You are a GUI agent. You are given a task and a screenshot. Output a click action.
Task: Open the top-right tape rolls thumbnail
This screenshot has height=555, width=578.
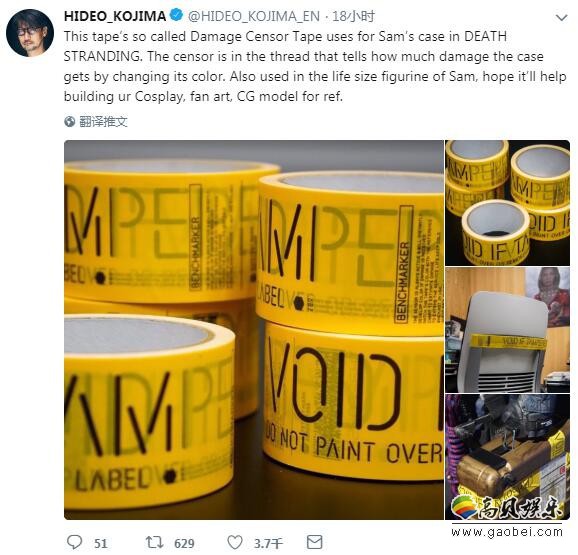point(507,203)
